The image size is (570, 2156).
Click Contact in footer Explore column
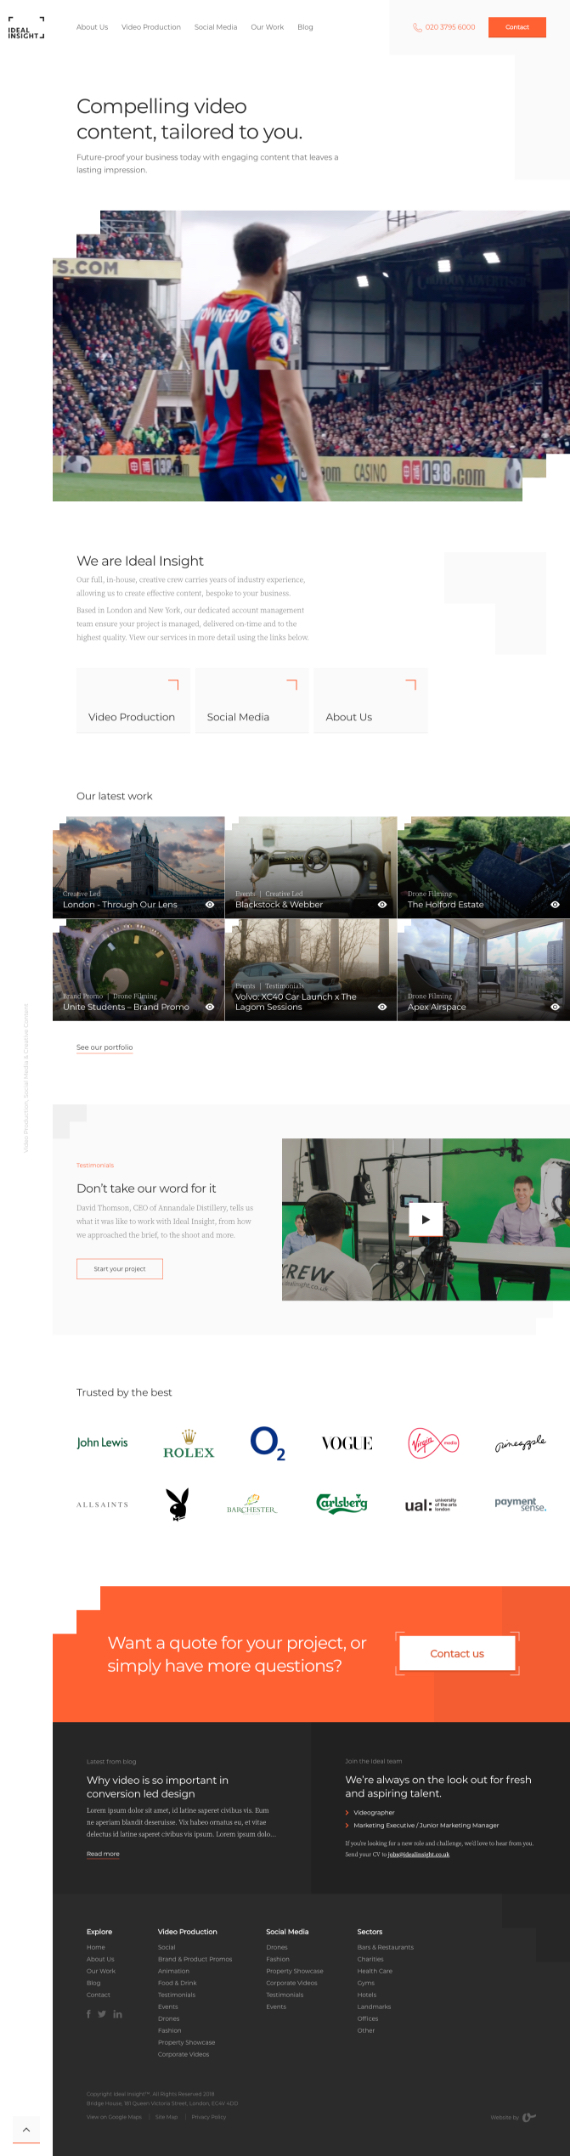click(98, 1994)
